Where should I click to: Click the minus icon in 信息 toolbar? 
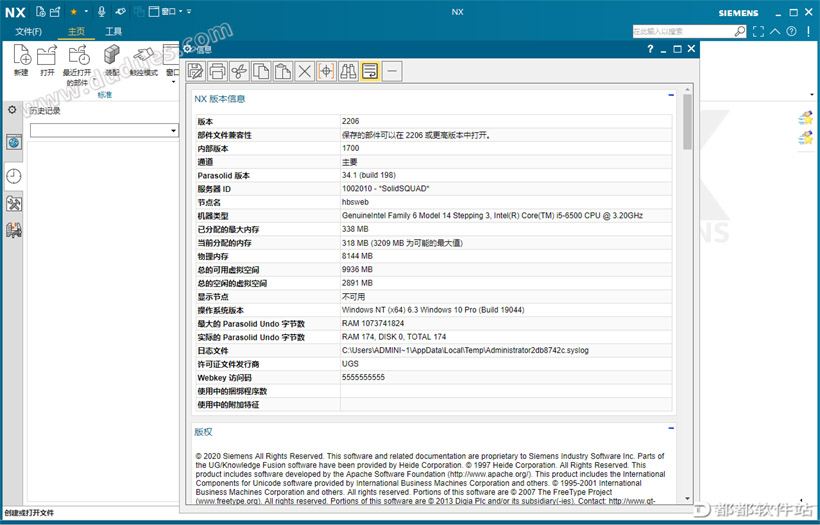pyautogui.click(x=393, y=71)
